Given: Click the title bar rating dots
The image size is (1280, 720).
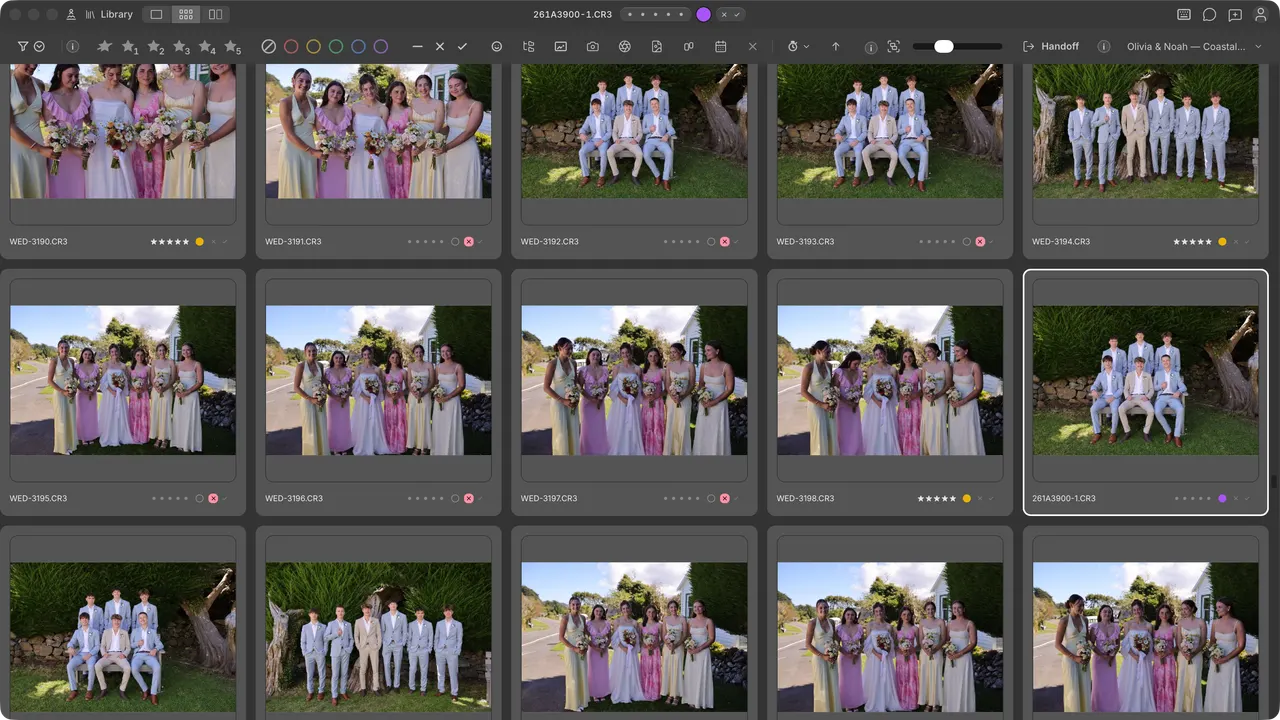Looking at the screenshot, I should tap(656, 14).
